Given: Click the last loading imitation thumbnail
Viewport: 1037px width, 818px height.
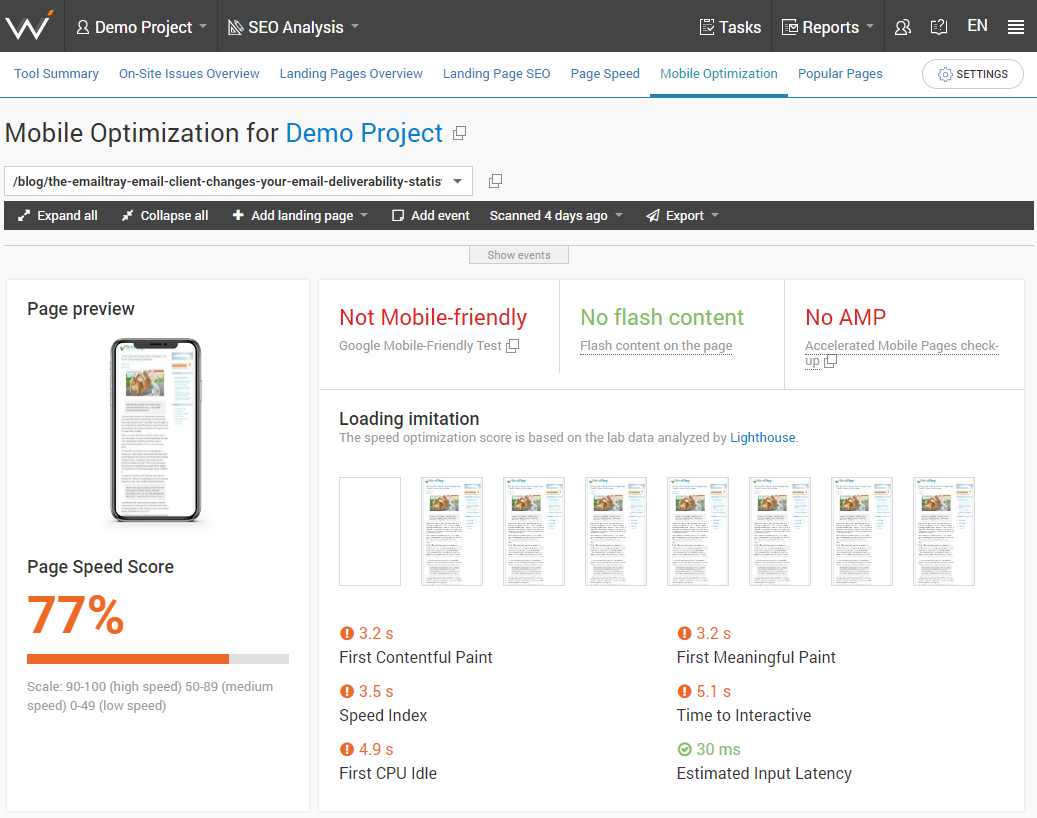Looking at the screenshot, I should [944, 531].
